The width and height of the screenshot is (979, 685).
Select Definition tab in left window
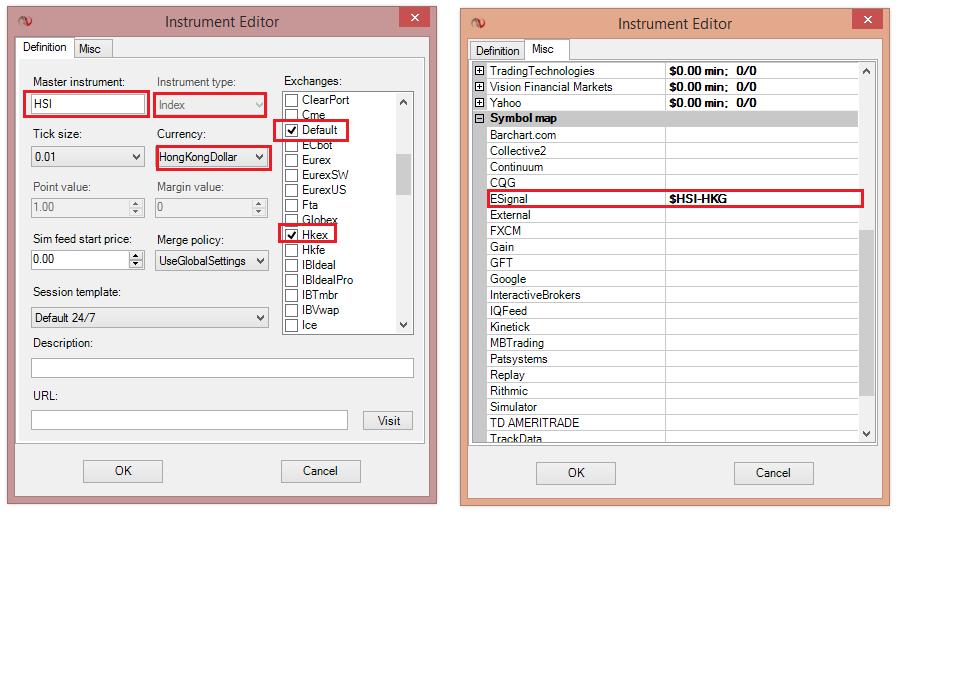44,47
